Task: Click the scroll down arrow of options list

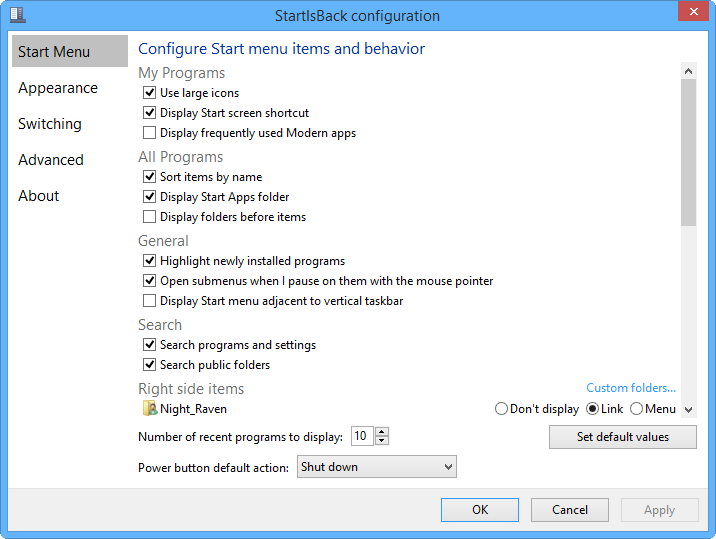Action: pos(688,410)
